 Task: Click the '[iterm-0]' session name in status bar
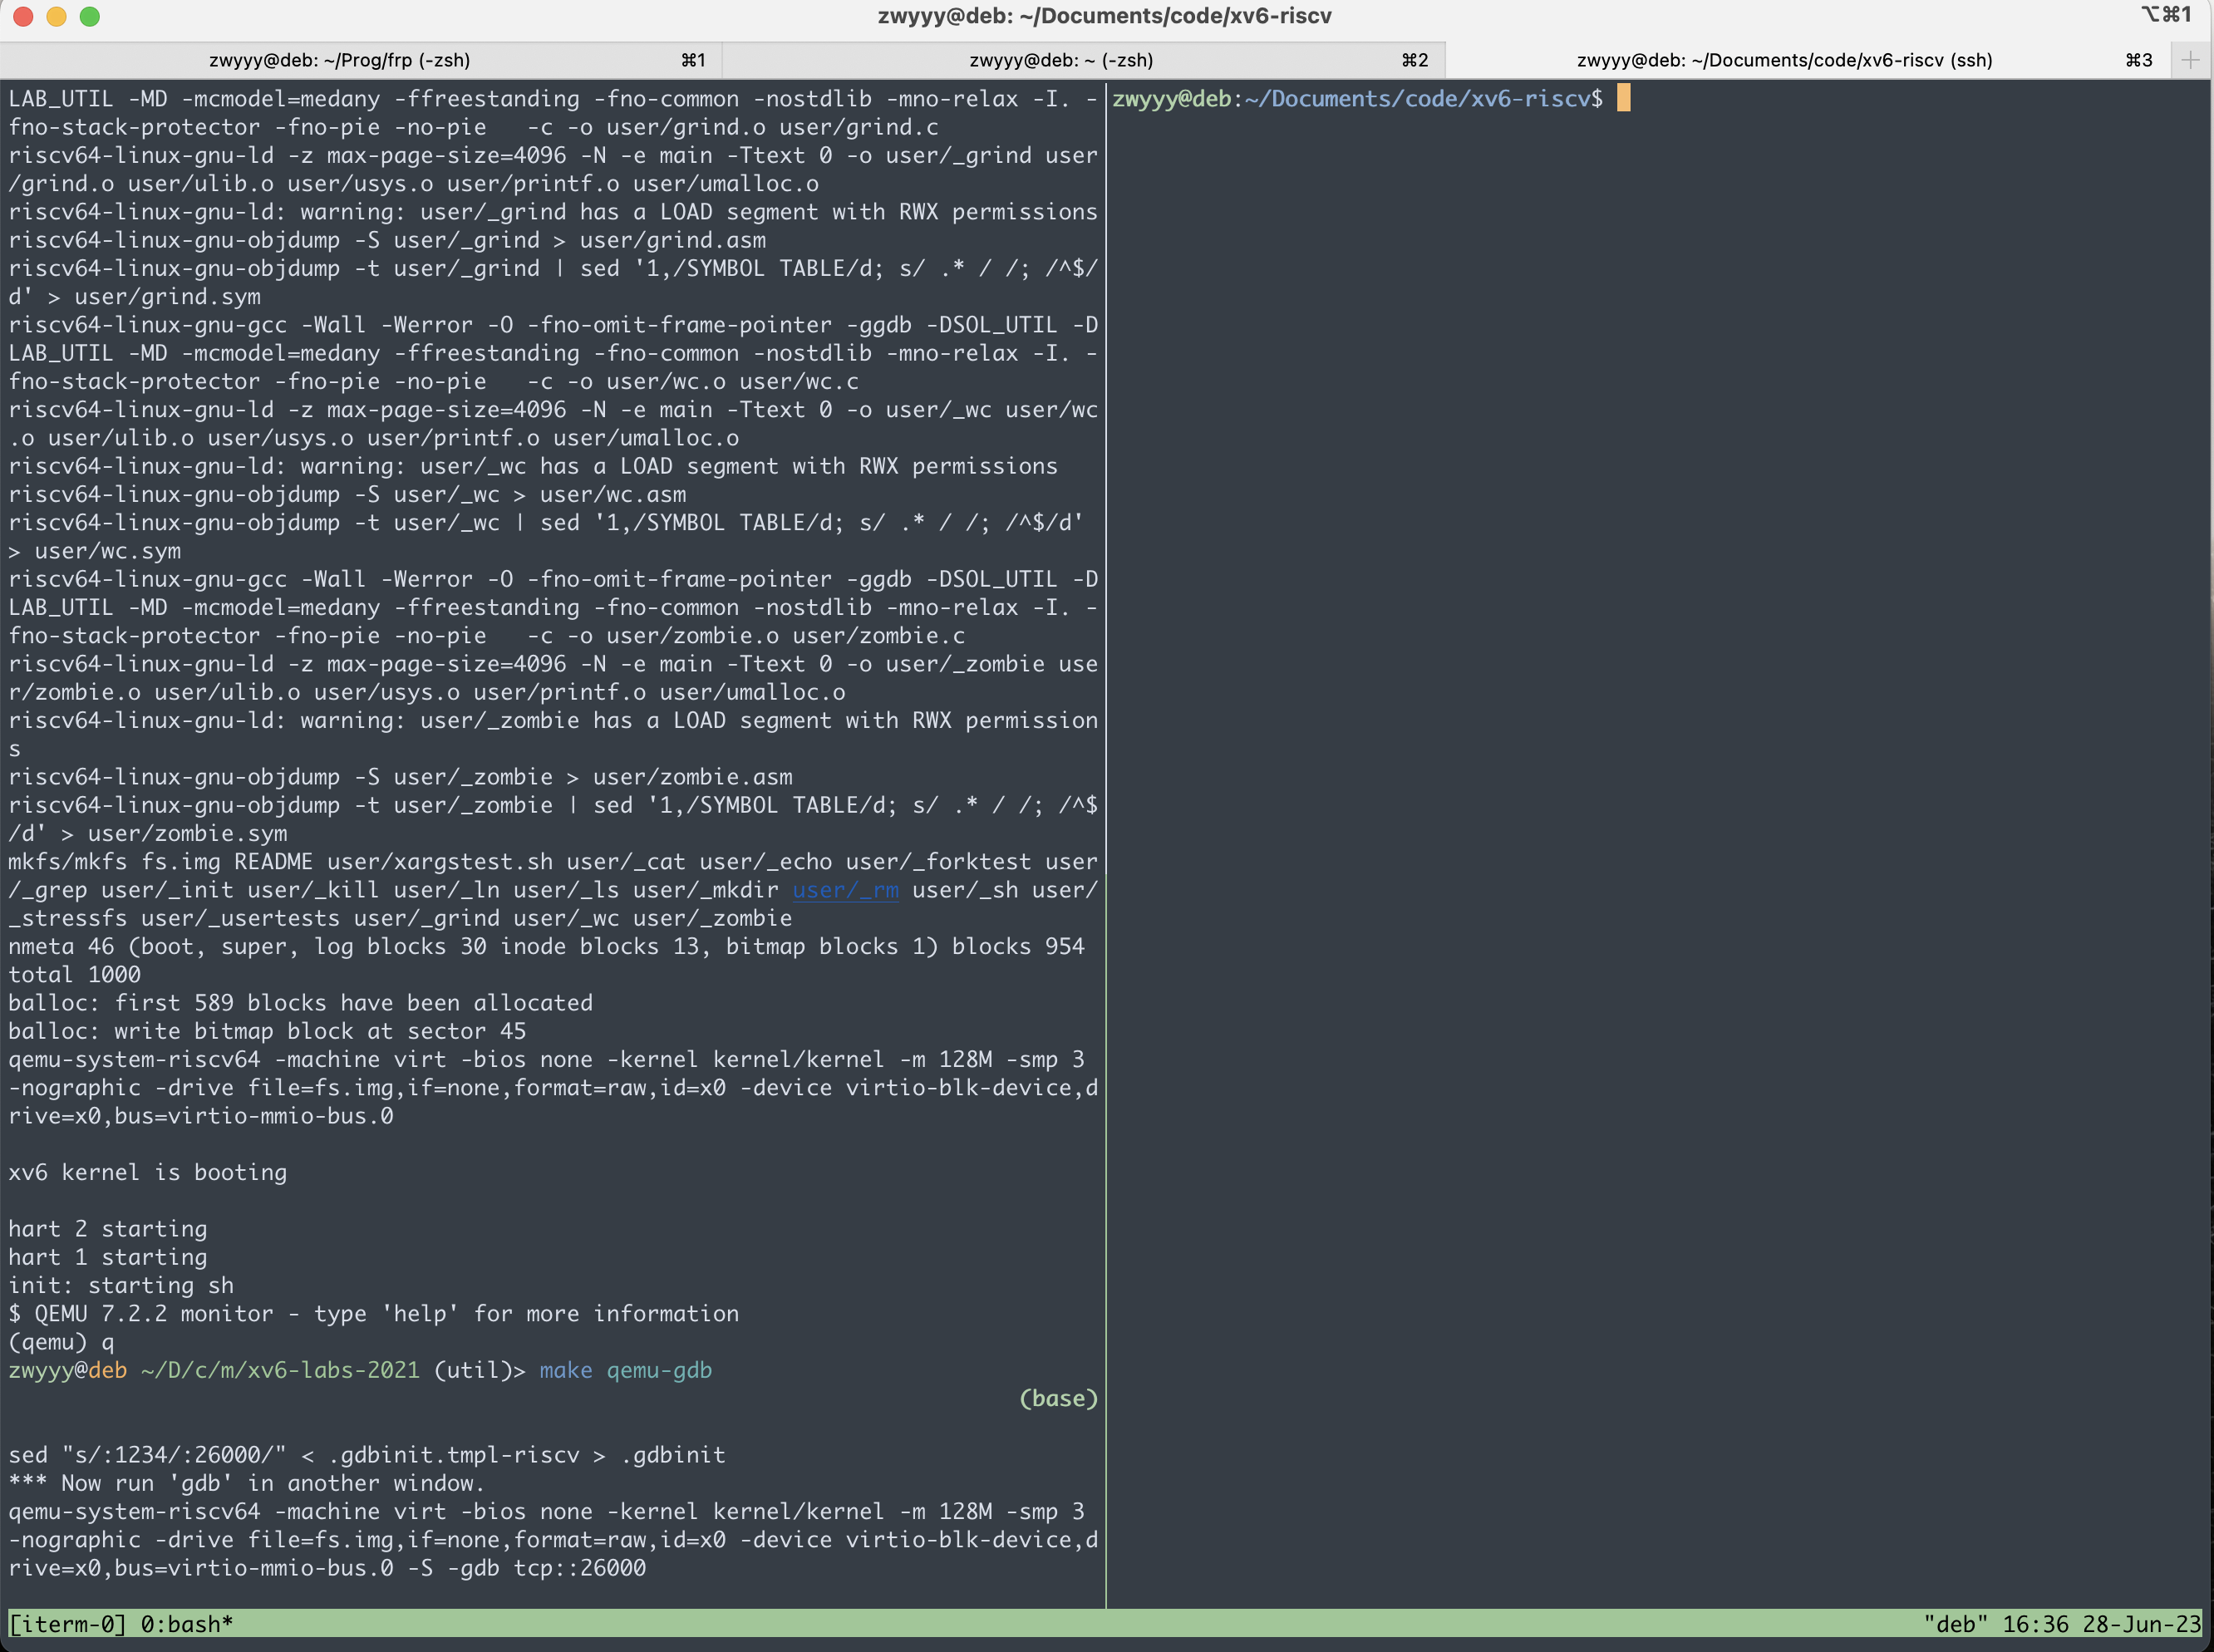click(67, 1624)
